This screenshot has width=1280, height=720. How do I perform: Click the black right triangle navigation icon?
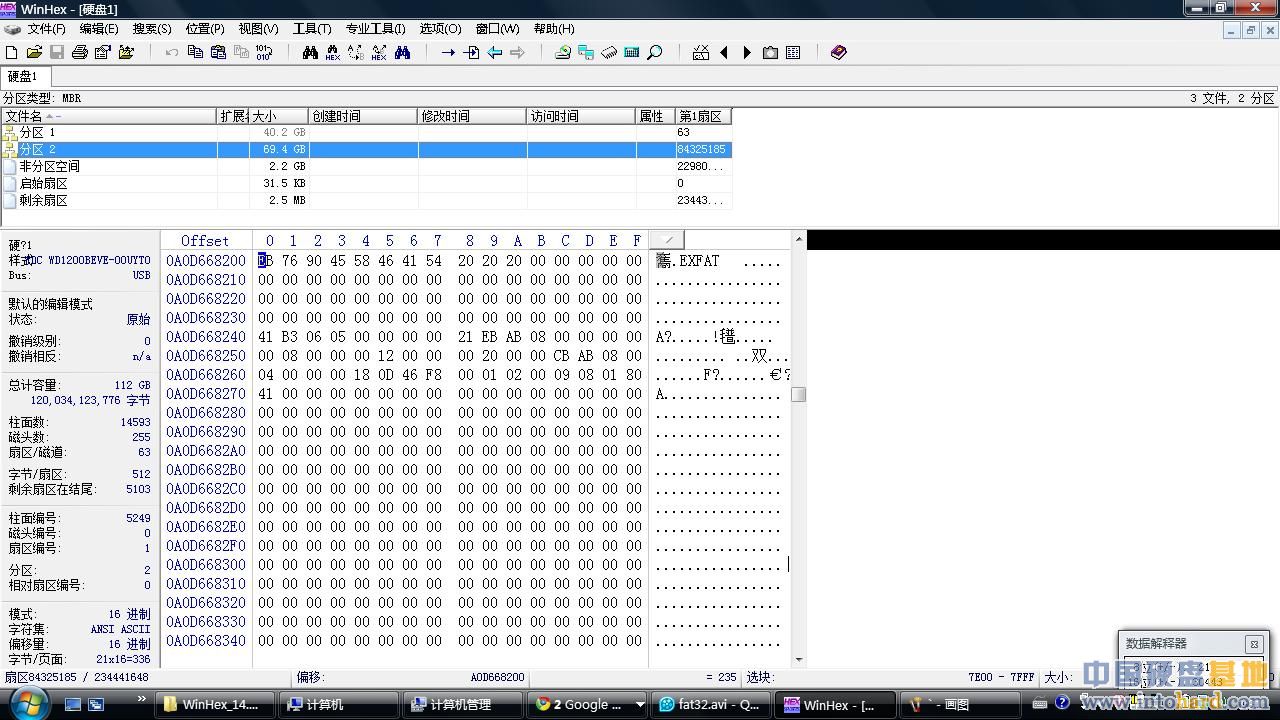pos(747,52)
